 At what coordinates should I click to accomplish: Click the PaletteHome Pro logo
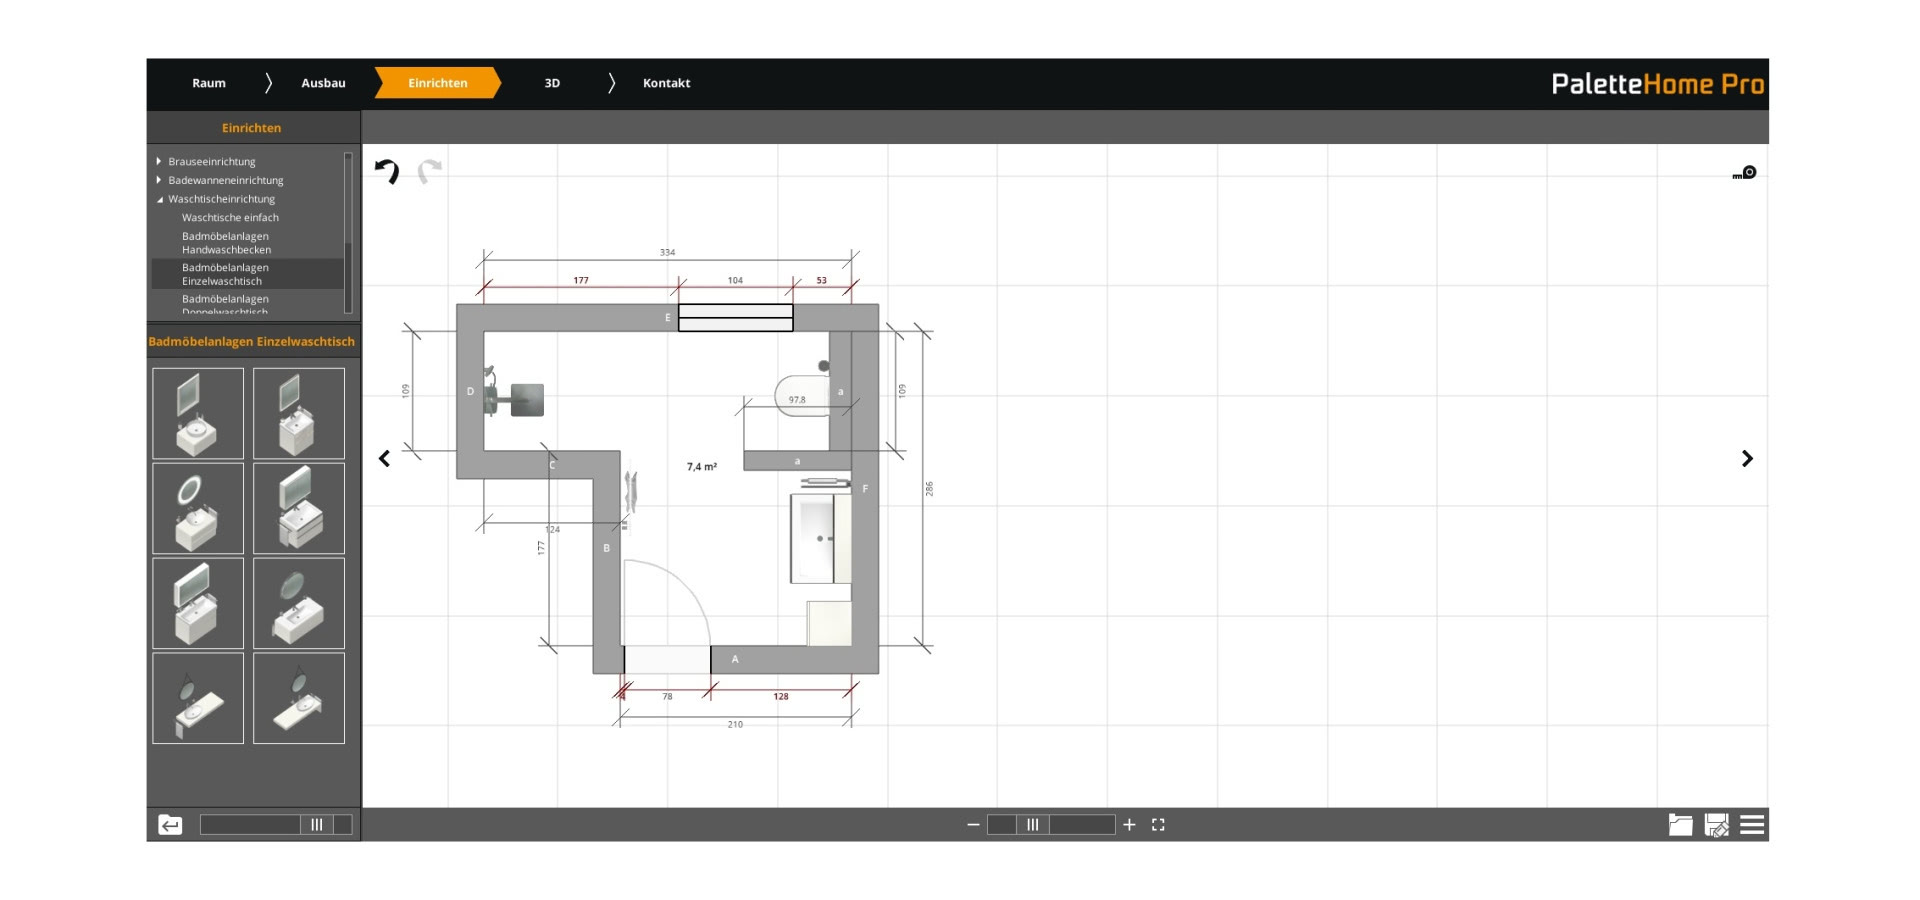[1657, 84]
